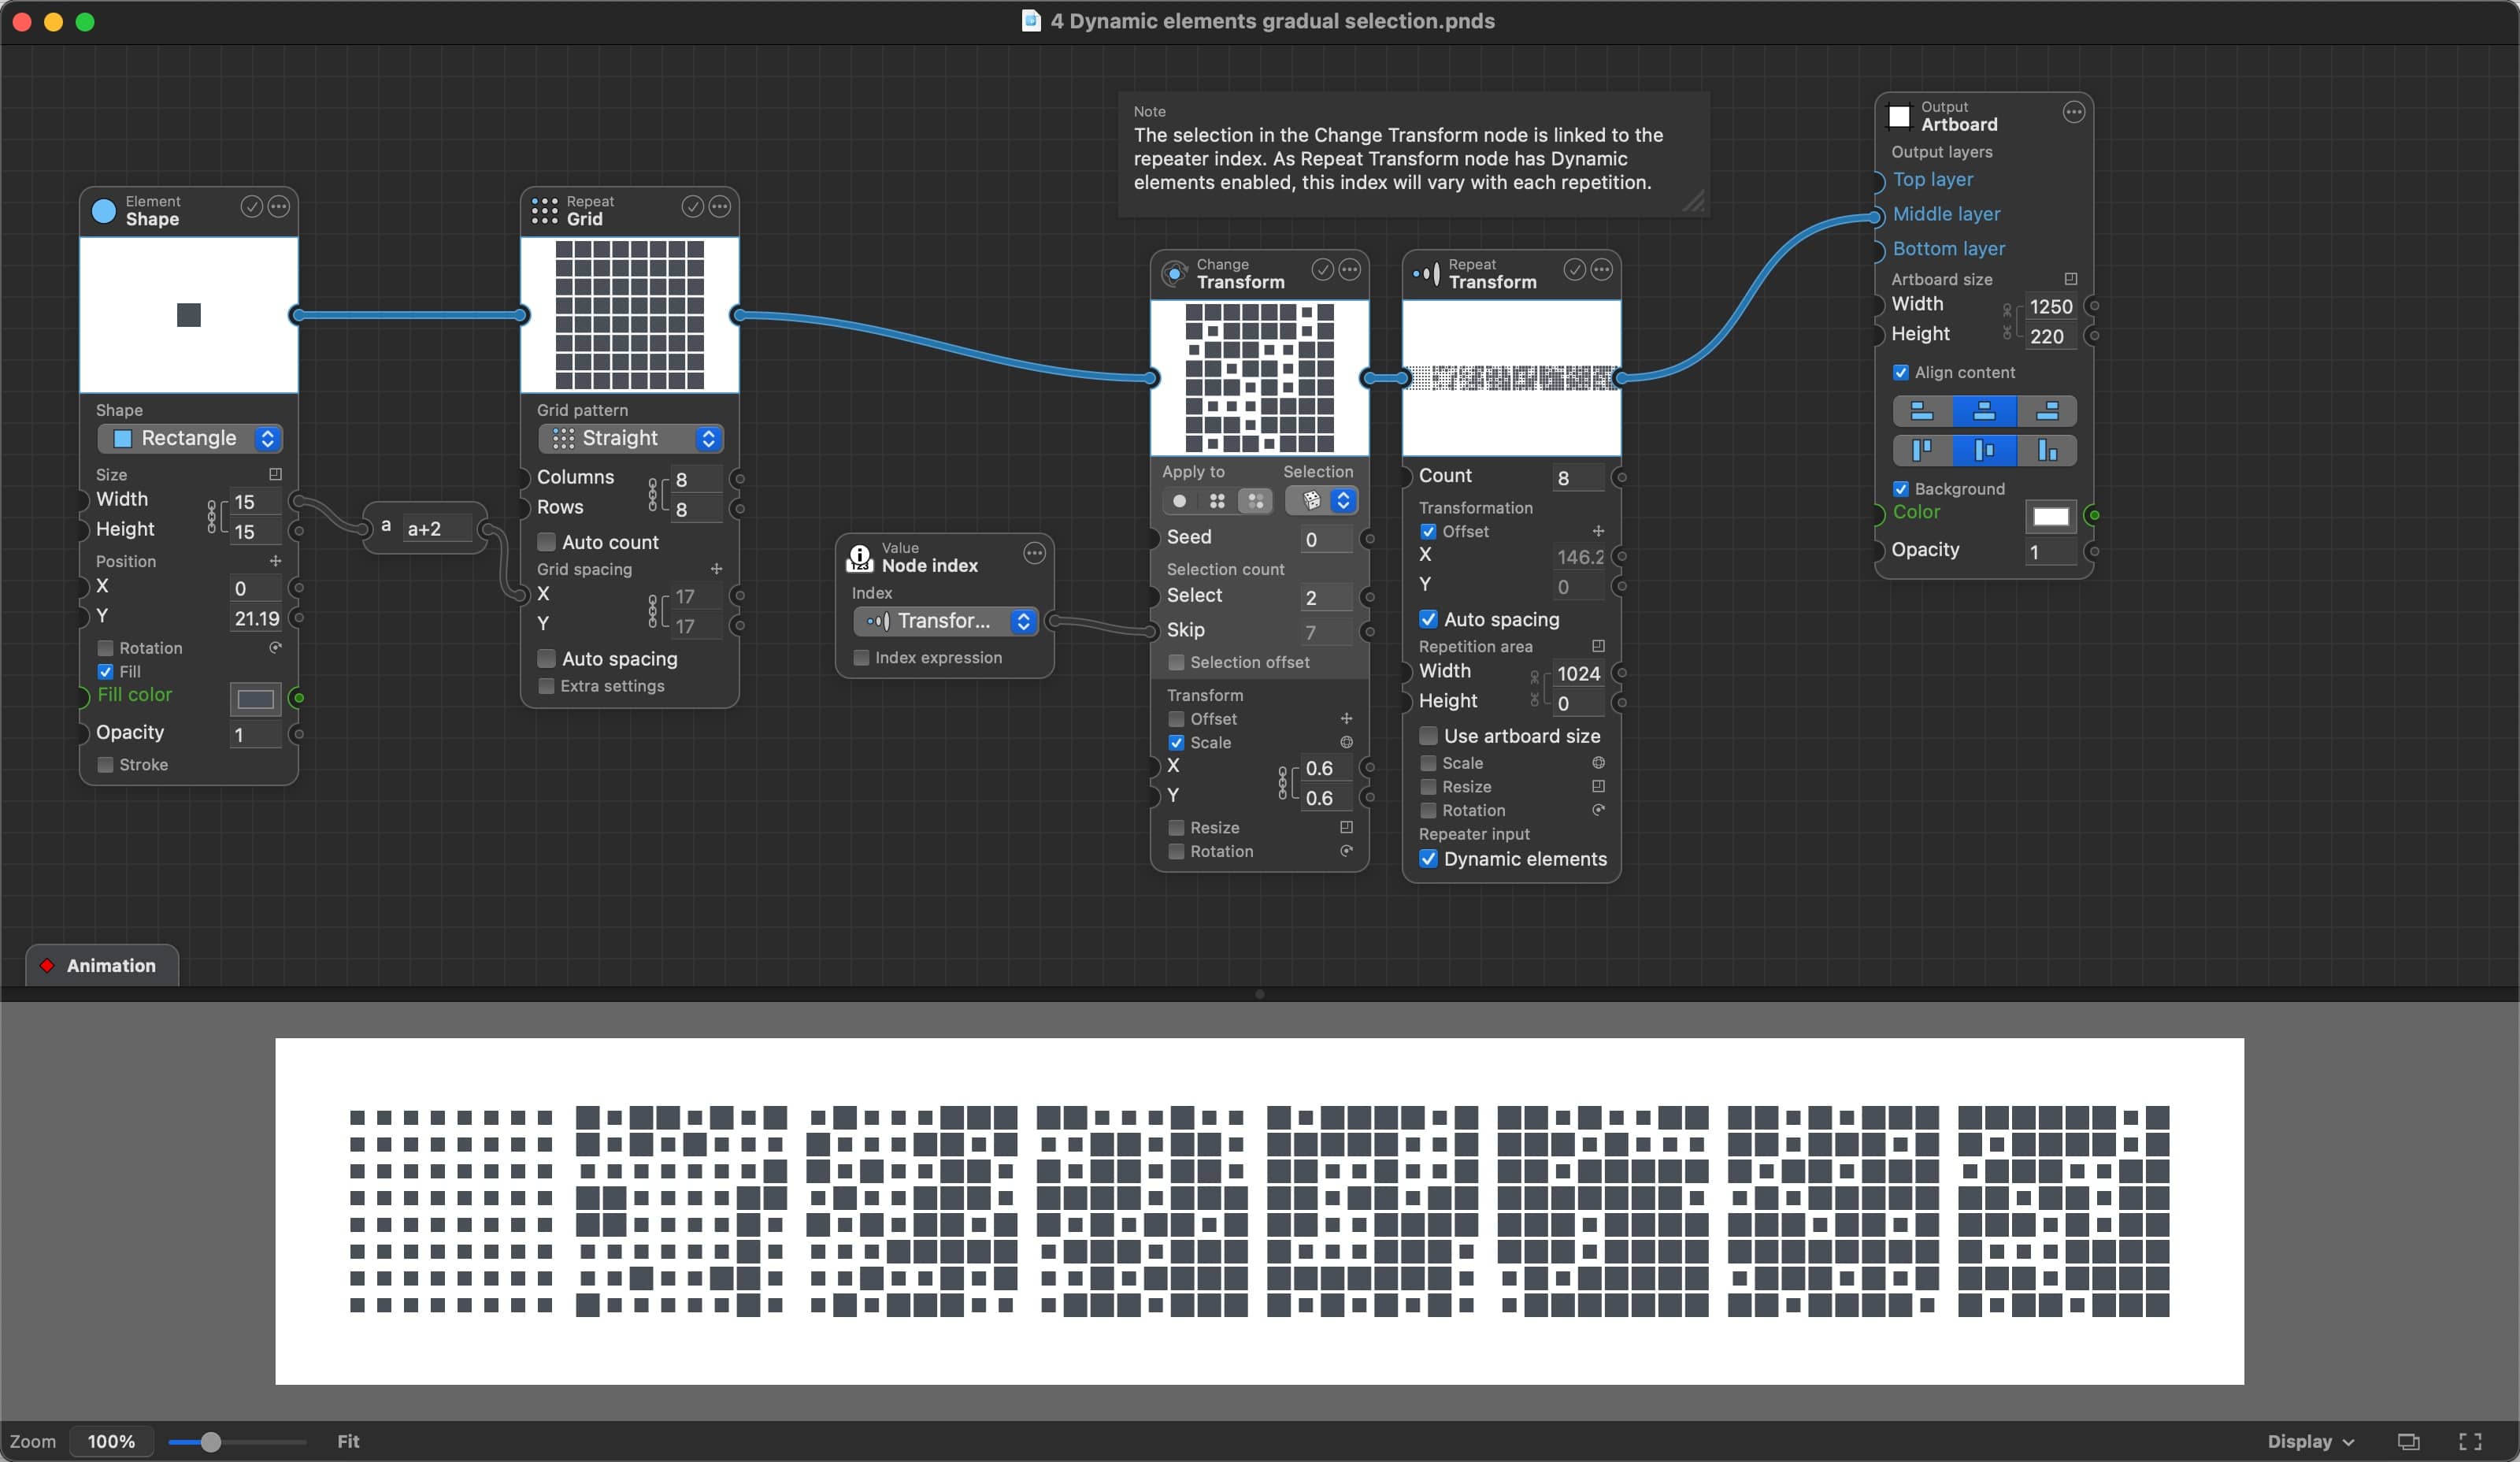Uncheck Background checkbox in Artboard
The width and height of the screenshot is (2520, 1462).
1901,489
